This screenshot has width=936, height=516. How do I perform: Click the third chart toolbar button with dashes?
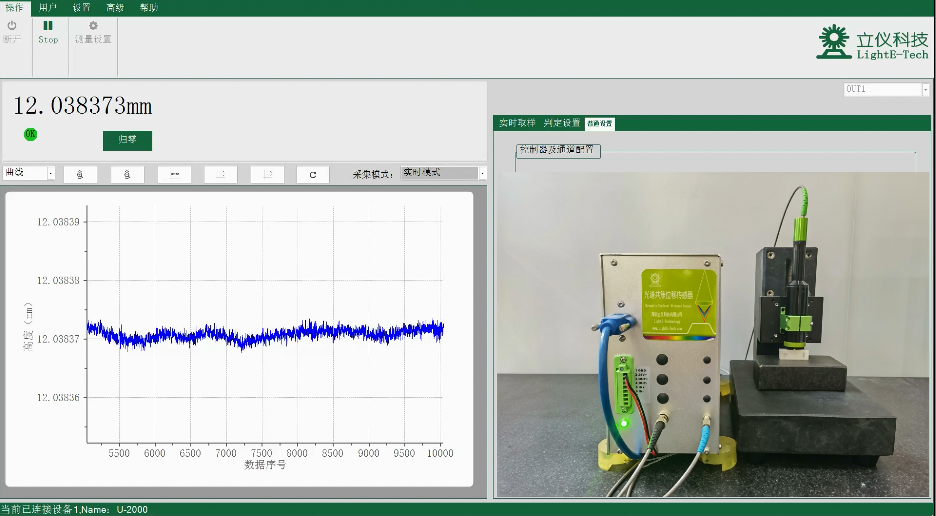point(174,174)
